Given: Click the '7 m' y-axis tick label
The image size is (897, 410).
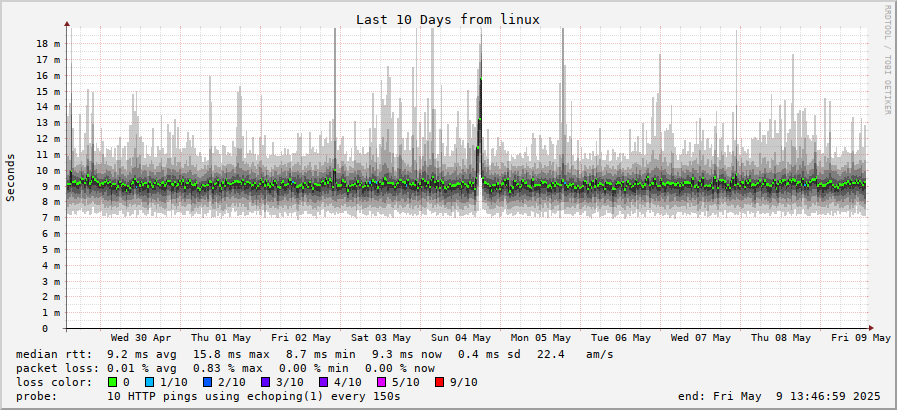Looking at the screenshot, I should tap(51, 218).
